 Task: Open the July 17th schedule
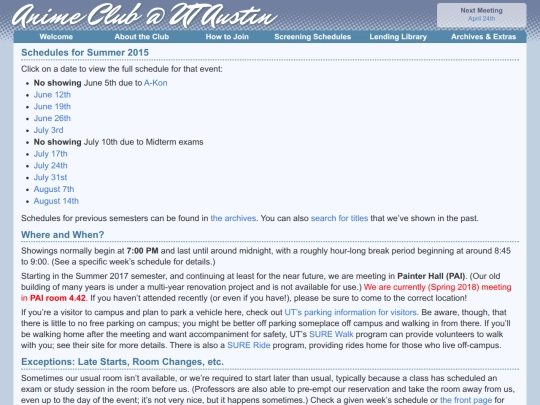pyautogui.click(x=51, y=154)
